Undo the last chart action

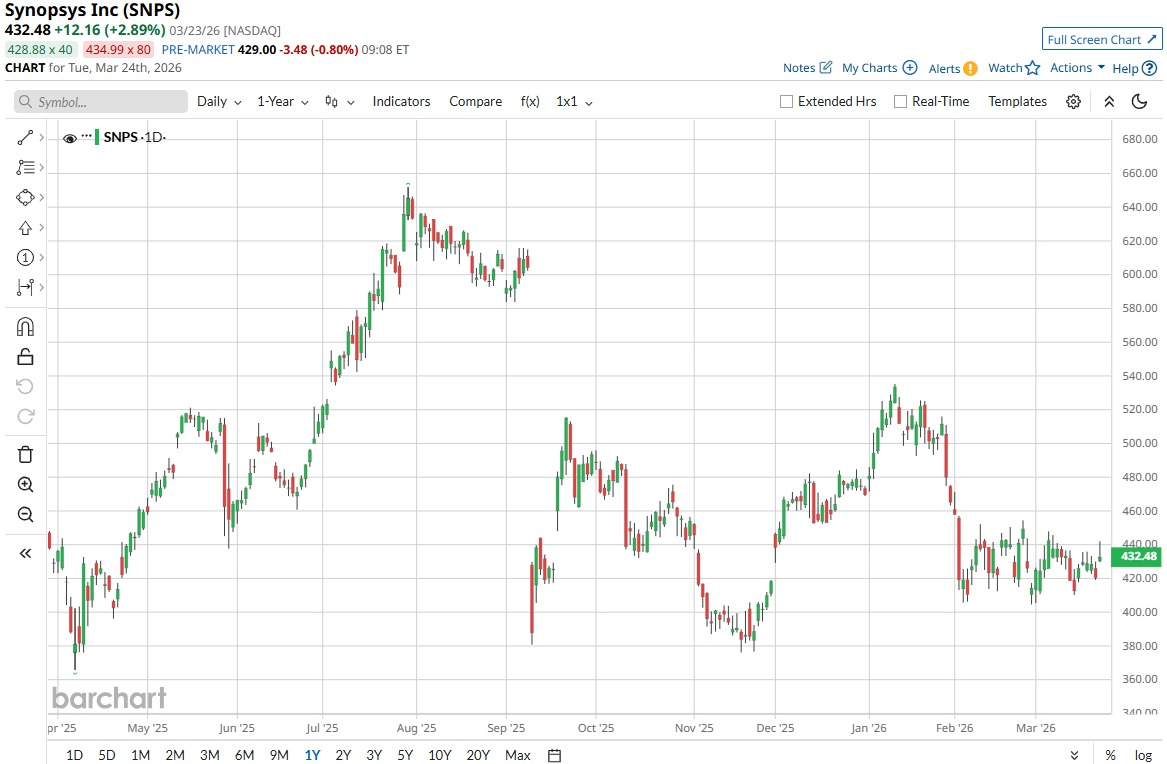point(25,386)
